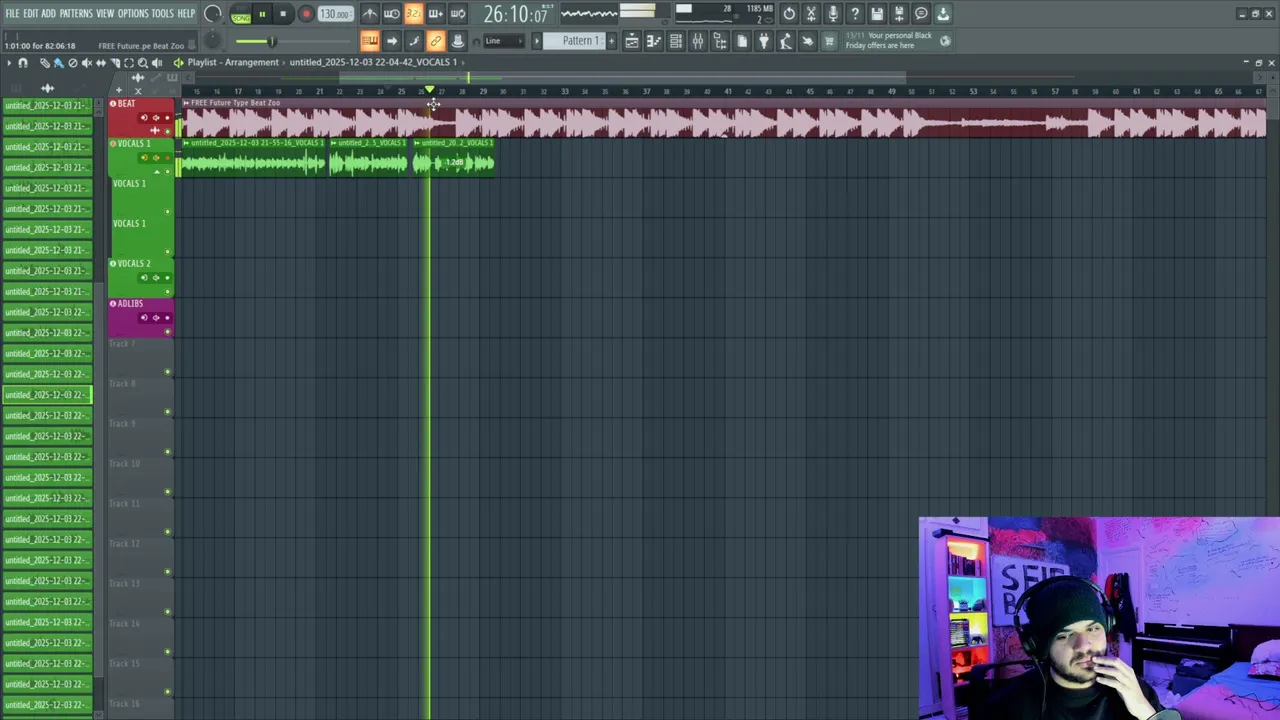This screenshot has width=1280, height=720.
Task: Open the PATTERNS menu
Action: click(76, 14)
